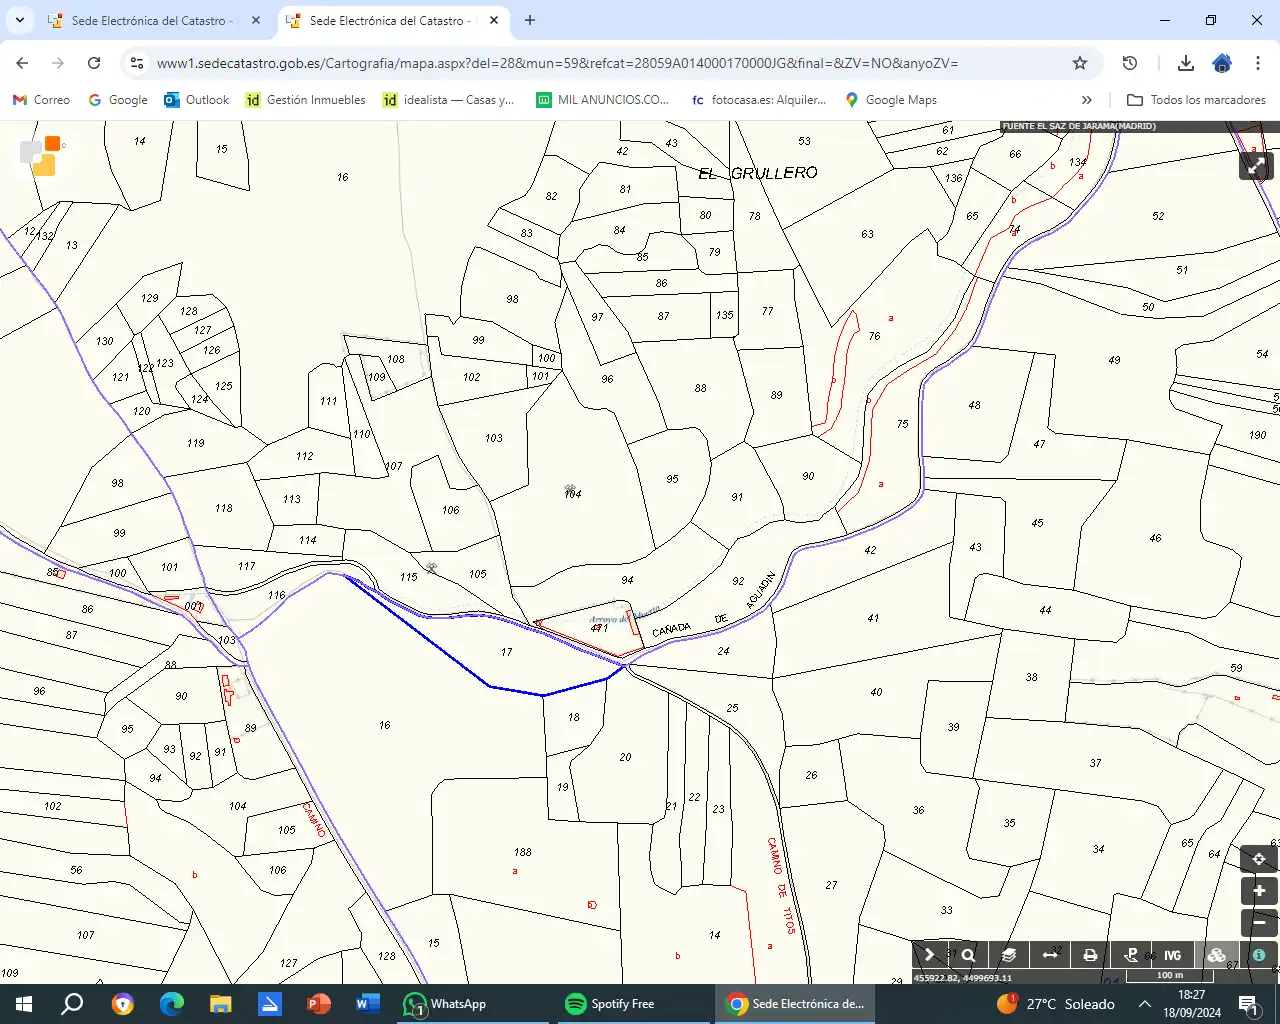Close the first Sede Electrónica tab
Image resolution: width=1280 pixels, height=1024 pixels.
[256, 20]
